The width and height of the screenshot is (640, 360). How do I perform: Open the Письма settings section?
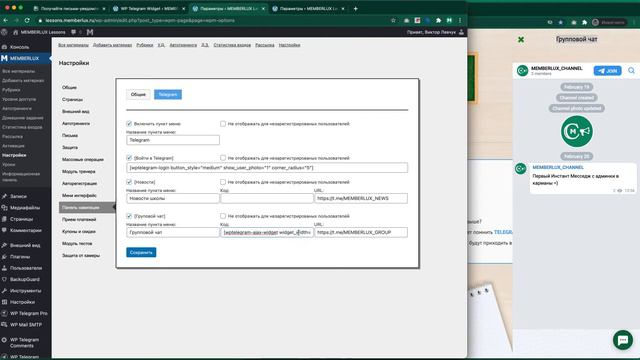coord(70,136)
